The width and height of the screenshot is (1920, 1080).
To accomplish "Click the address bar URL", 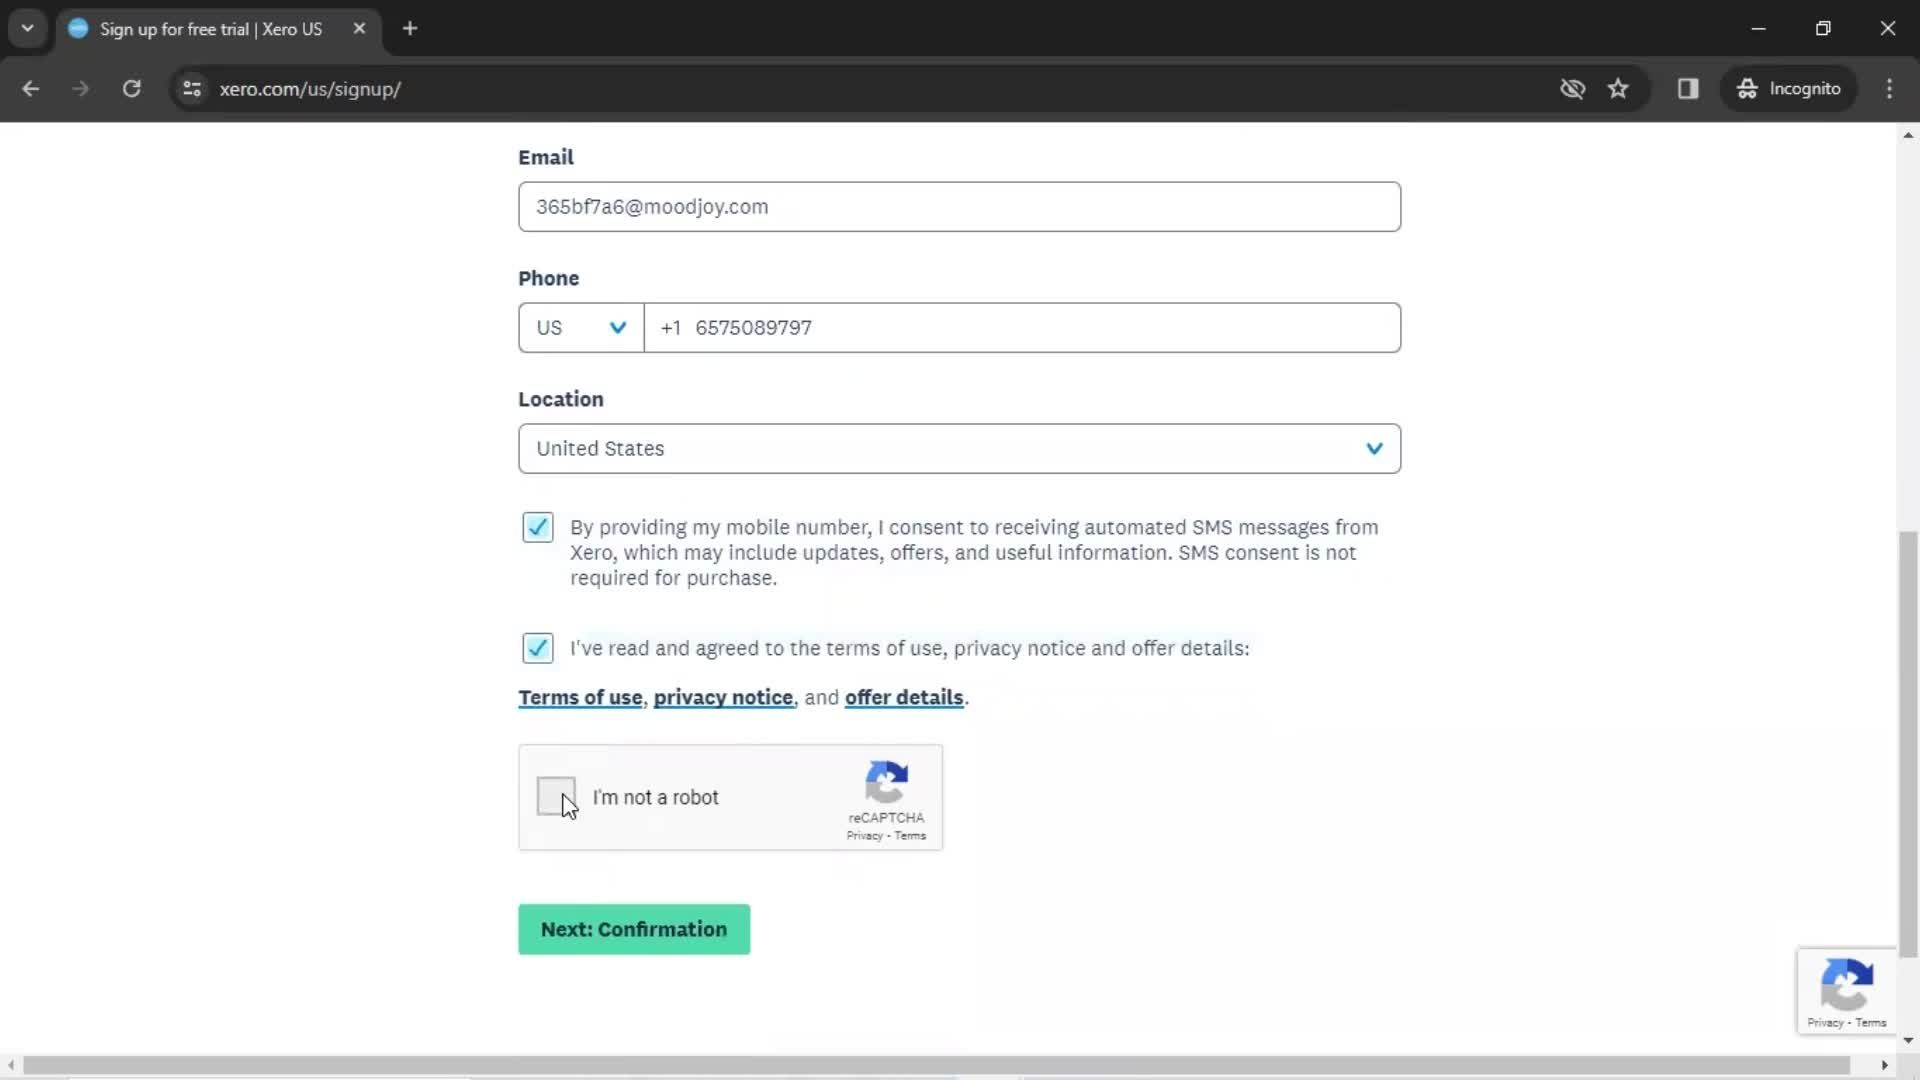I will tap(310, 89).
